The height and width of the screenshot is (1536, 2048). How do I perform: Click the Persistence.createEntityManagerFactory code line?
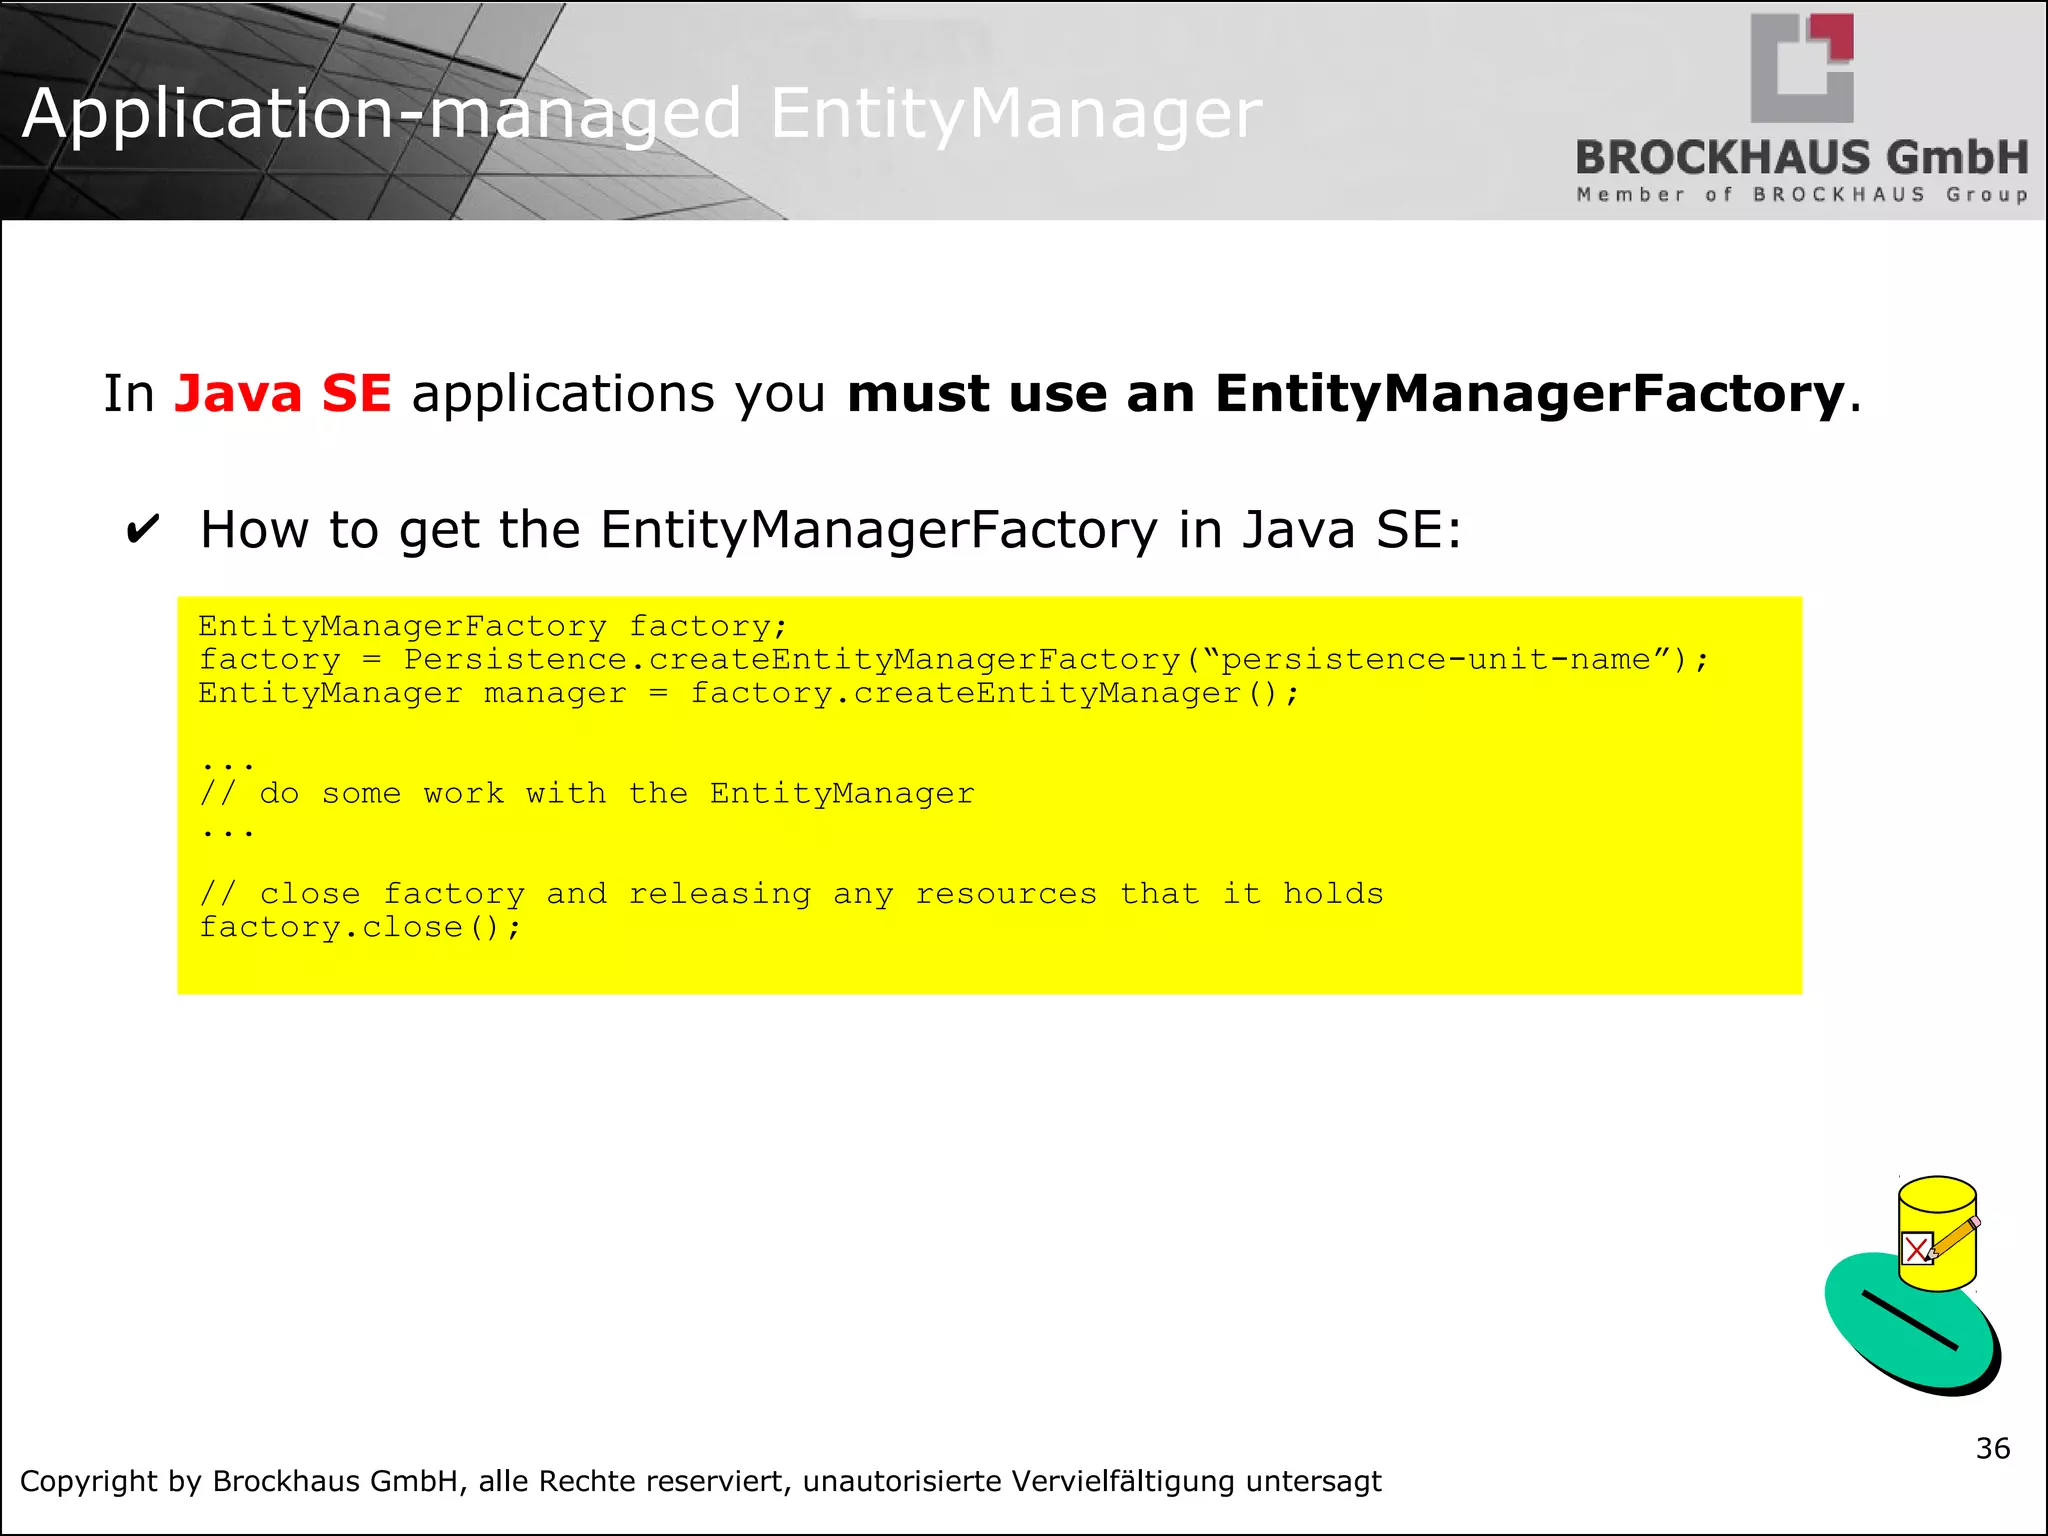tap(954, 660)
